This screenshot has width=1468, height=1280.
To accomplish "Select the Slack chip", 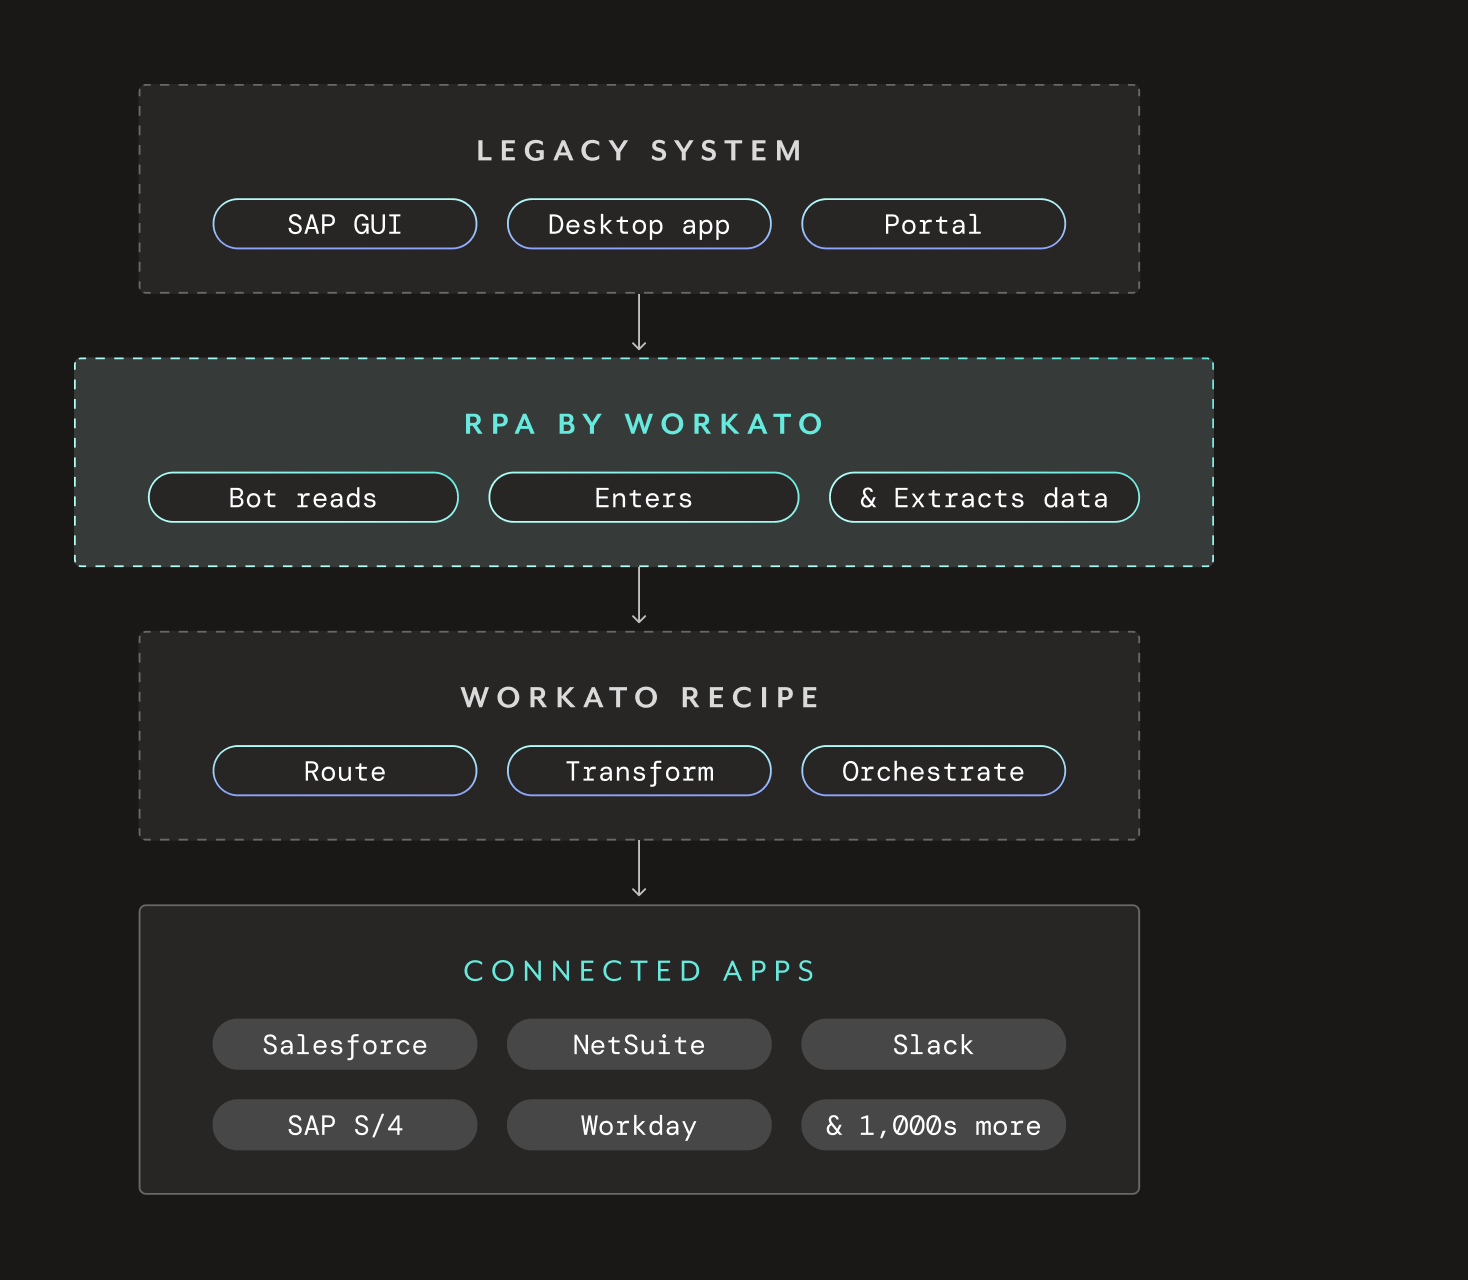I will 933,1044.
